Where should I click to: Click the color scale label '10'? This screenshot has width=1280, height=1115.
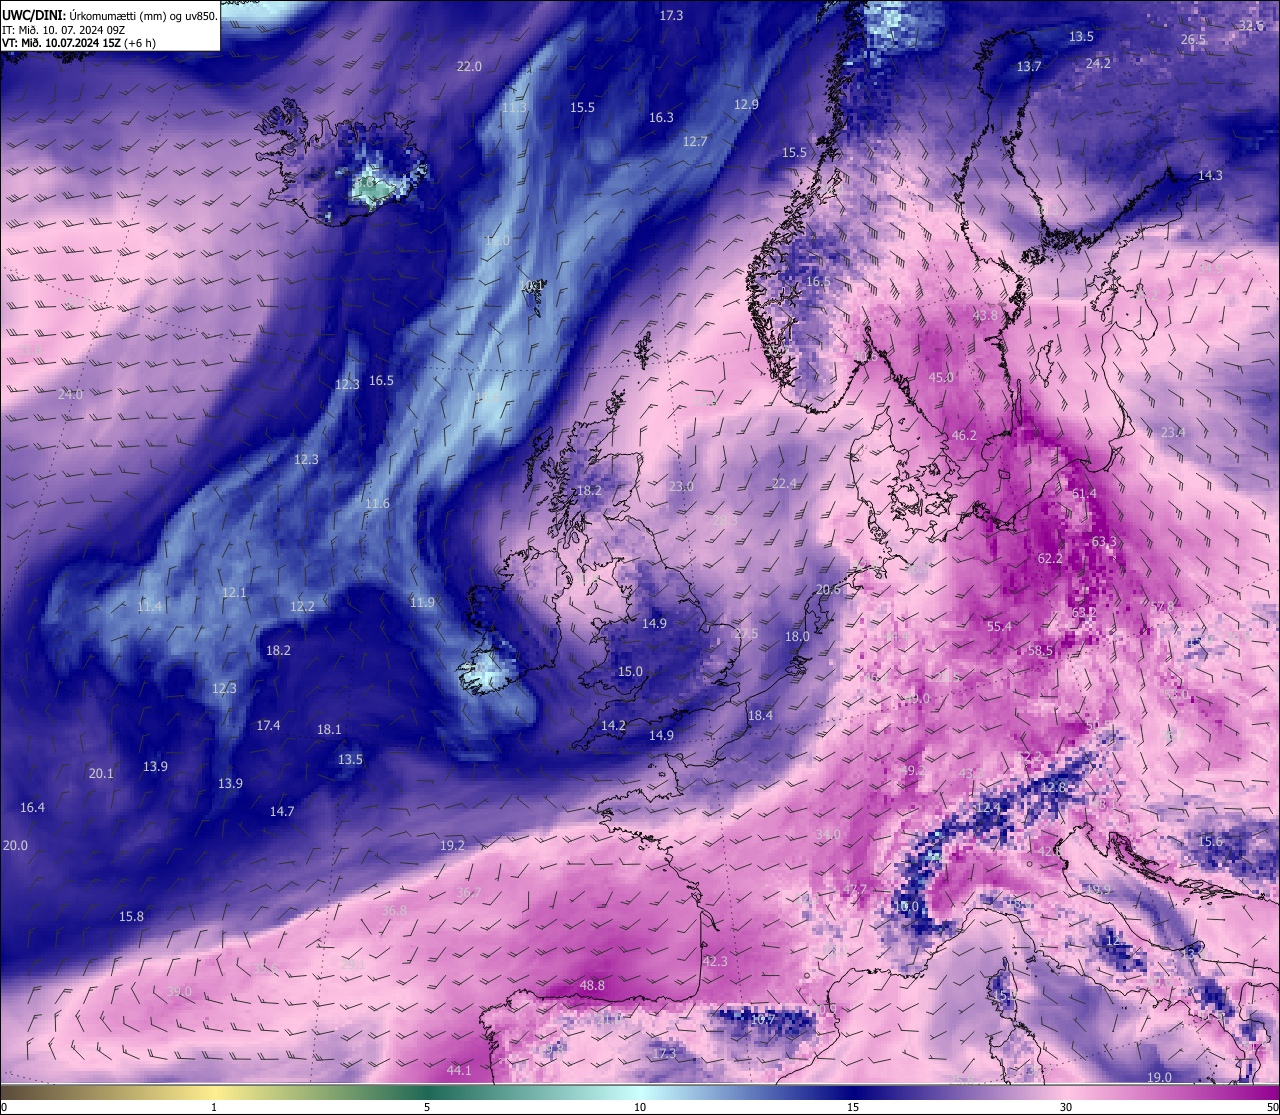[x=640, y=1107]
